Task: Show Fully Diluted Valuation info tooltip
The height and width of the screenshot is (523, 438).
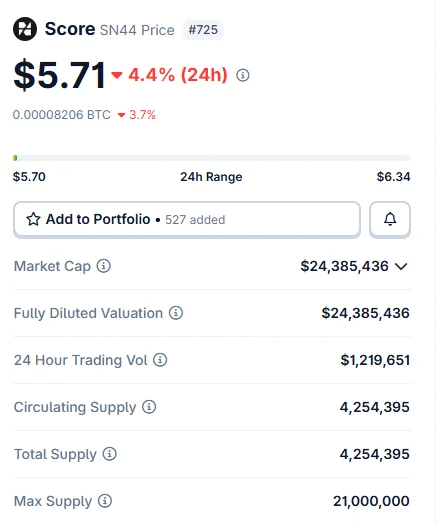Action: point(176,313)
